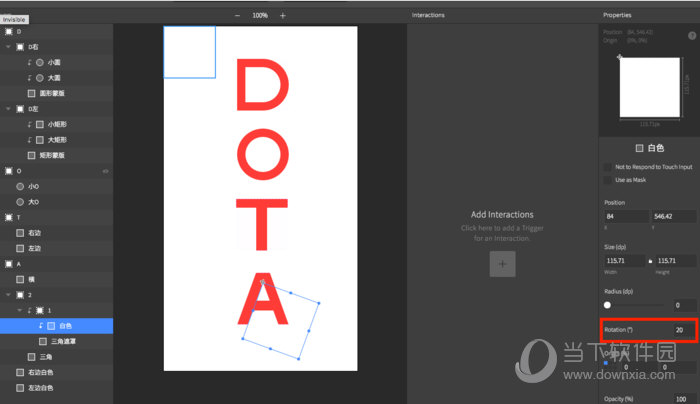Select the 左边白色 layer icon
Viewport: 700px width, 404px height.
coord(20,388)
